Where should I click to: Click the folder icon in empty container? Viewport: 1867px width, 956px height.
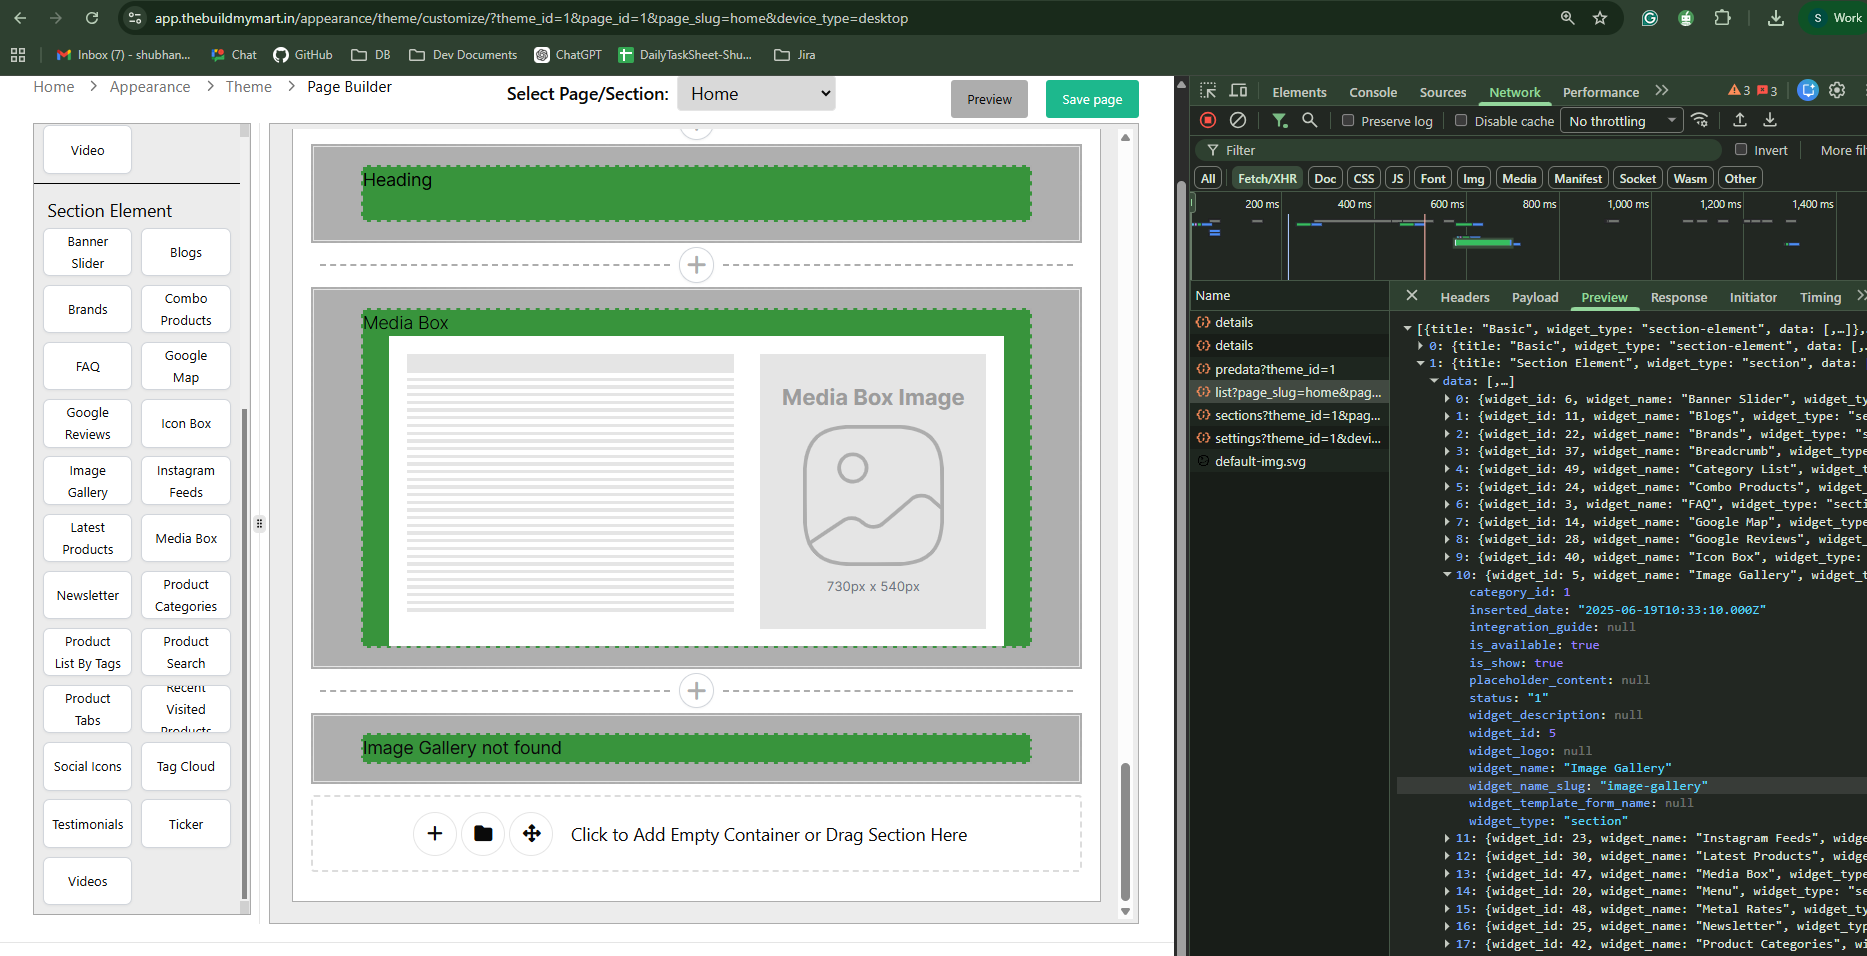(x=483, y=834)
